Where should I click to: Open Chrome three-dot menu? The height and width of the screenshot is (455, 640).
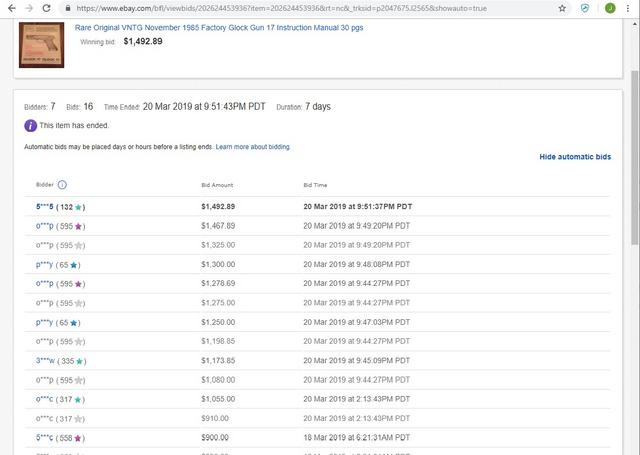click(x=628, y=8)
